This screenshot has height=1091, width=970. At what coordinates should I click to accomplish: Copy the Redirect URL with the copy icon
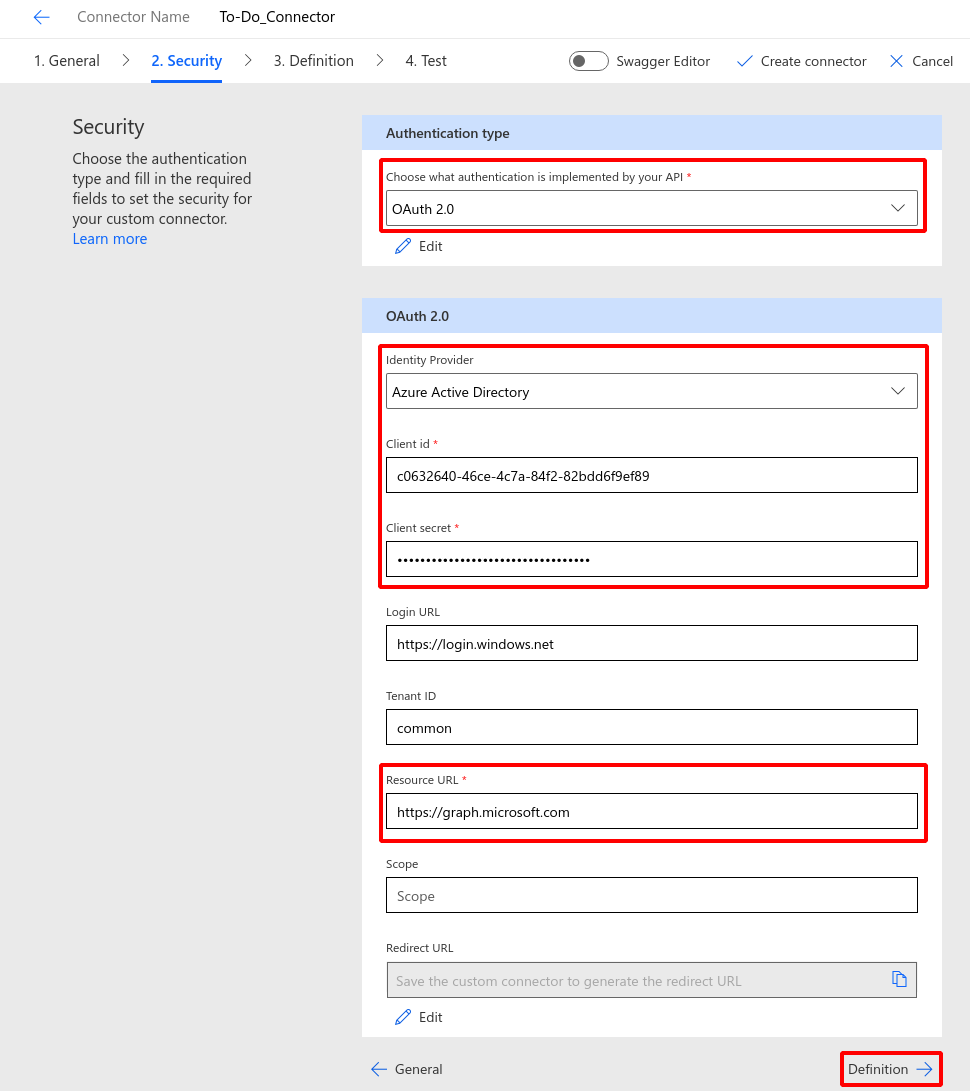point(899,980)
